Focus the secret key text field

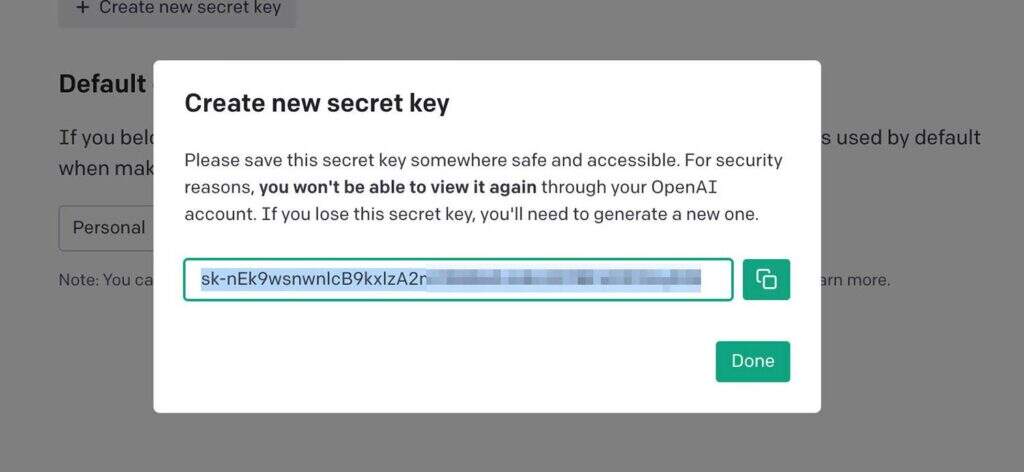tap(457, 280)
